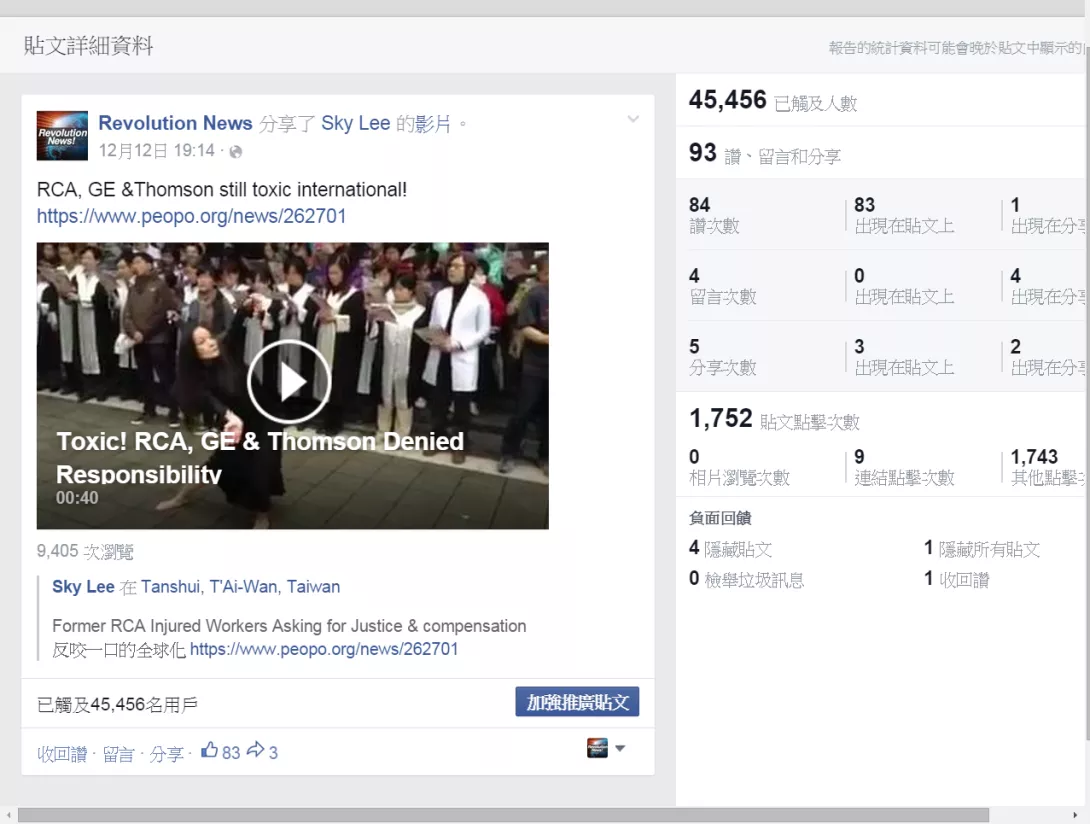Image resolution: width=1090 pixels, height=824 pixels.
Task: Click the 4 留言次數 statistic
Action: (x=722, y=286)
